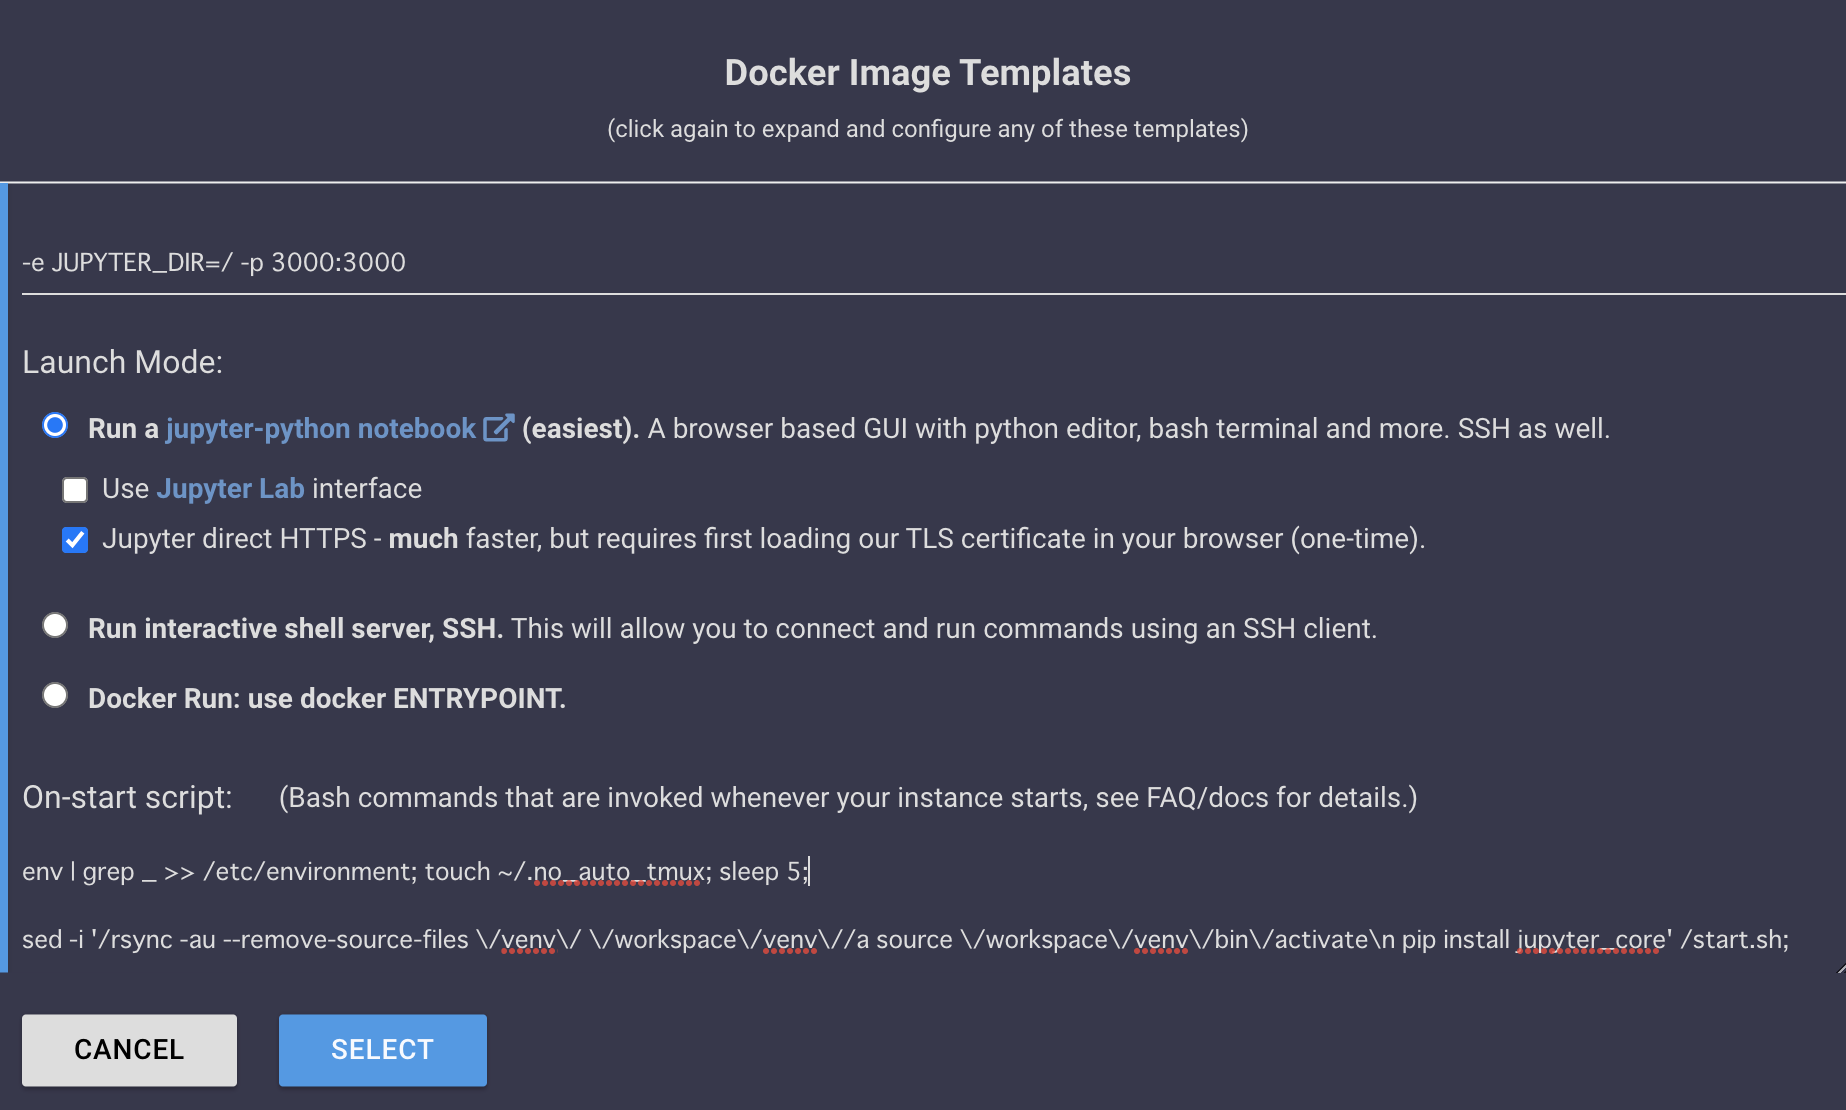Screen dimensions: 1846x1110
Task: Click the external link icon beside jupyter-python notebook
Action: coord(498,428)
